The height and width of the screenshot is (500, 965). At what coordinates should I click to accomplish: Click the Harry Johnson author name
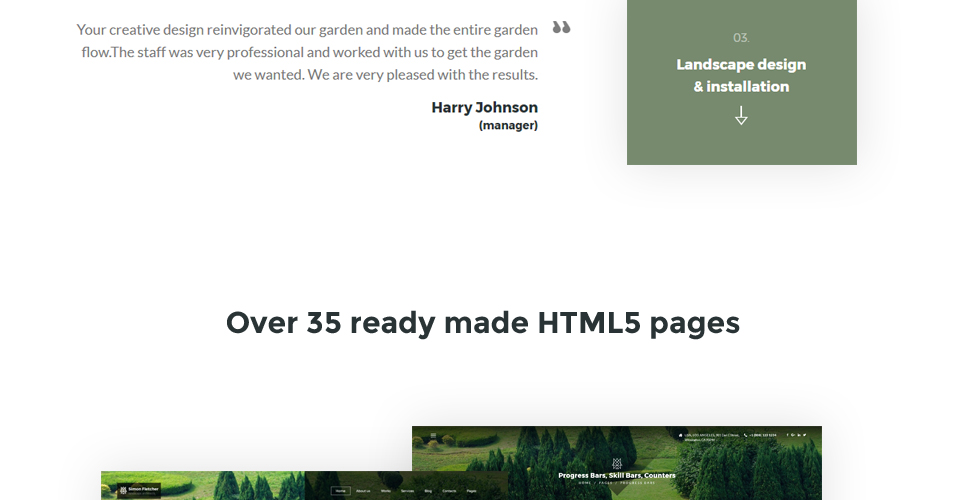pyautogui.click(x=484, y=107)
